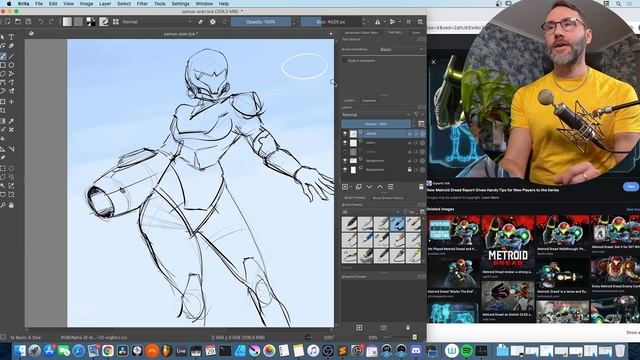This screenshot has width=640, height=360.
Task: Move layer down with chevron icon
Action: (369, 187)
